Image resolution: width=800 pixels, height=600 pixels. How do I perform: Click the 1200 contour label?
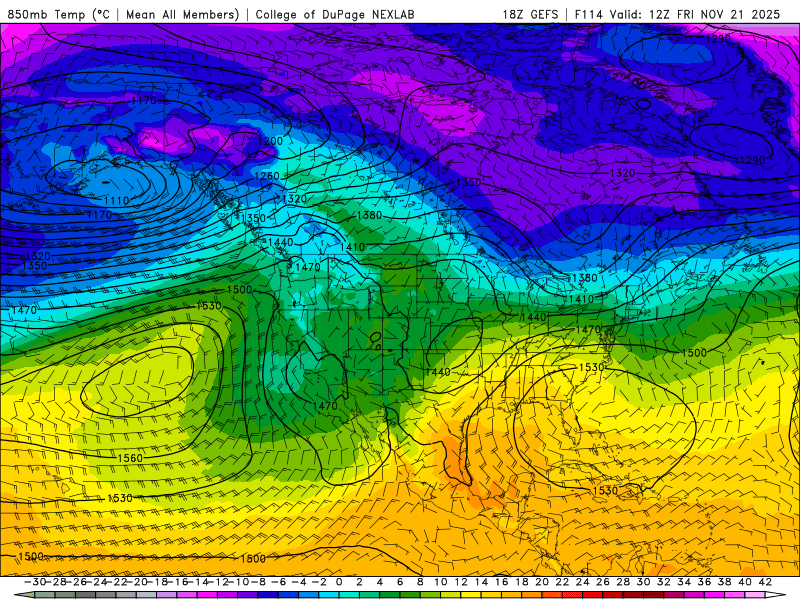(270, 141)
